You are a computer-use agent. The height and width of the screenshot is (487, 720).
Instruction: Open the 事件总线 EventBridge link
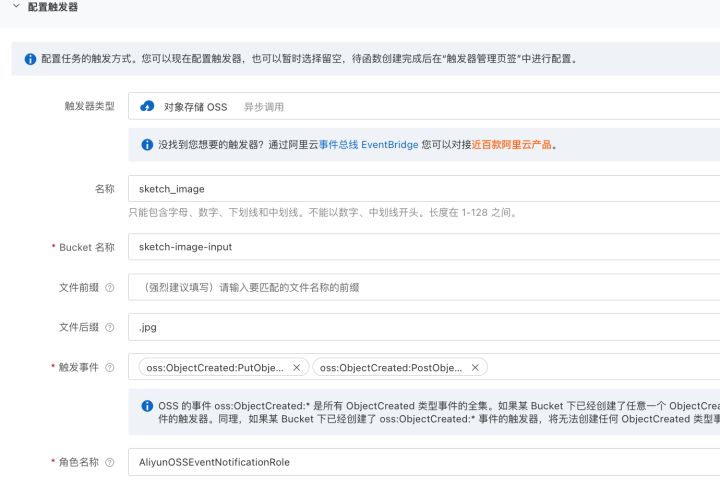368,145
